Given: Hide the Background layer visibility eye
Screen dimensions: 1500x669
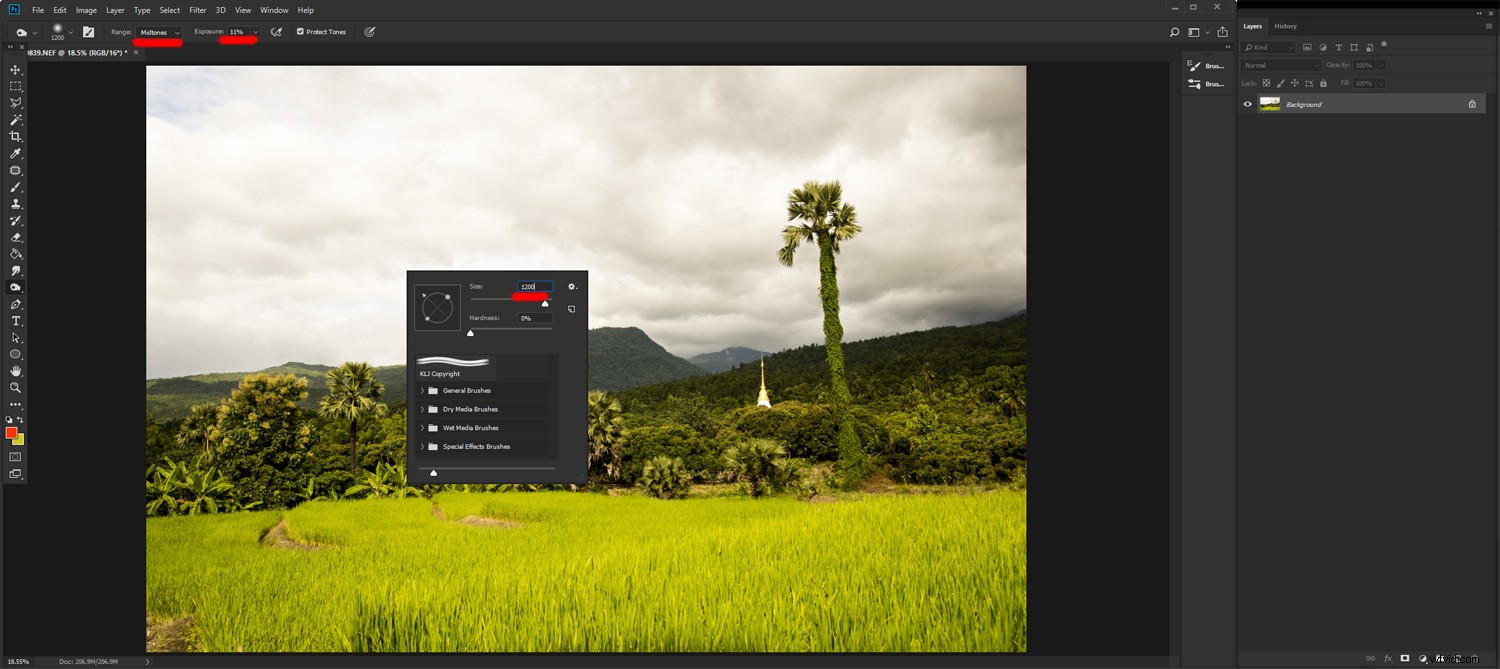Looking at the screenshot, I should click(x=1247, y=104).
